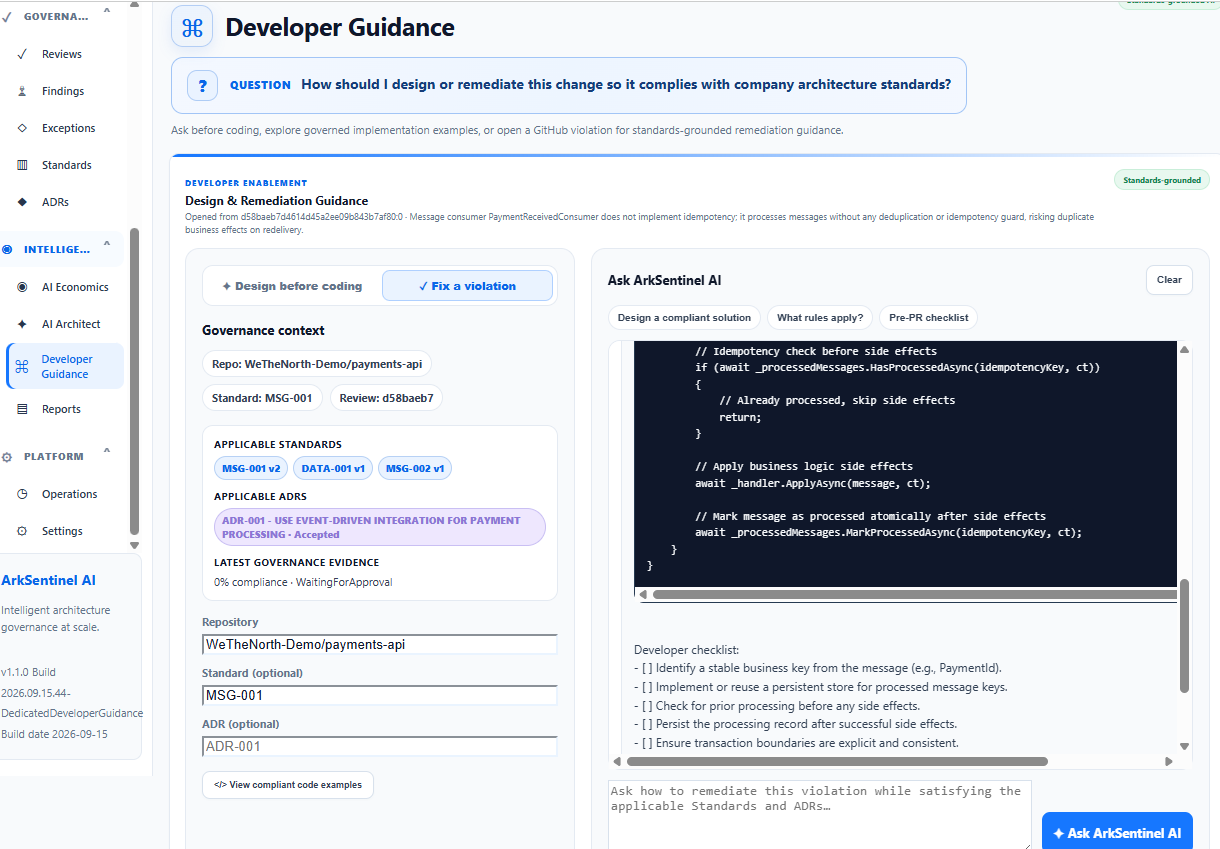Open Findings page from sidebar

tap(63, 91)
